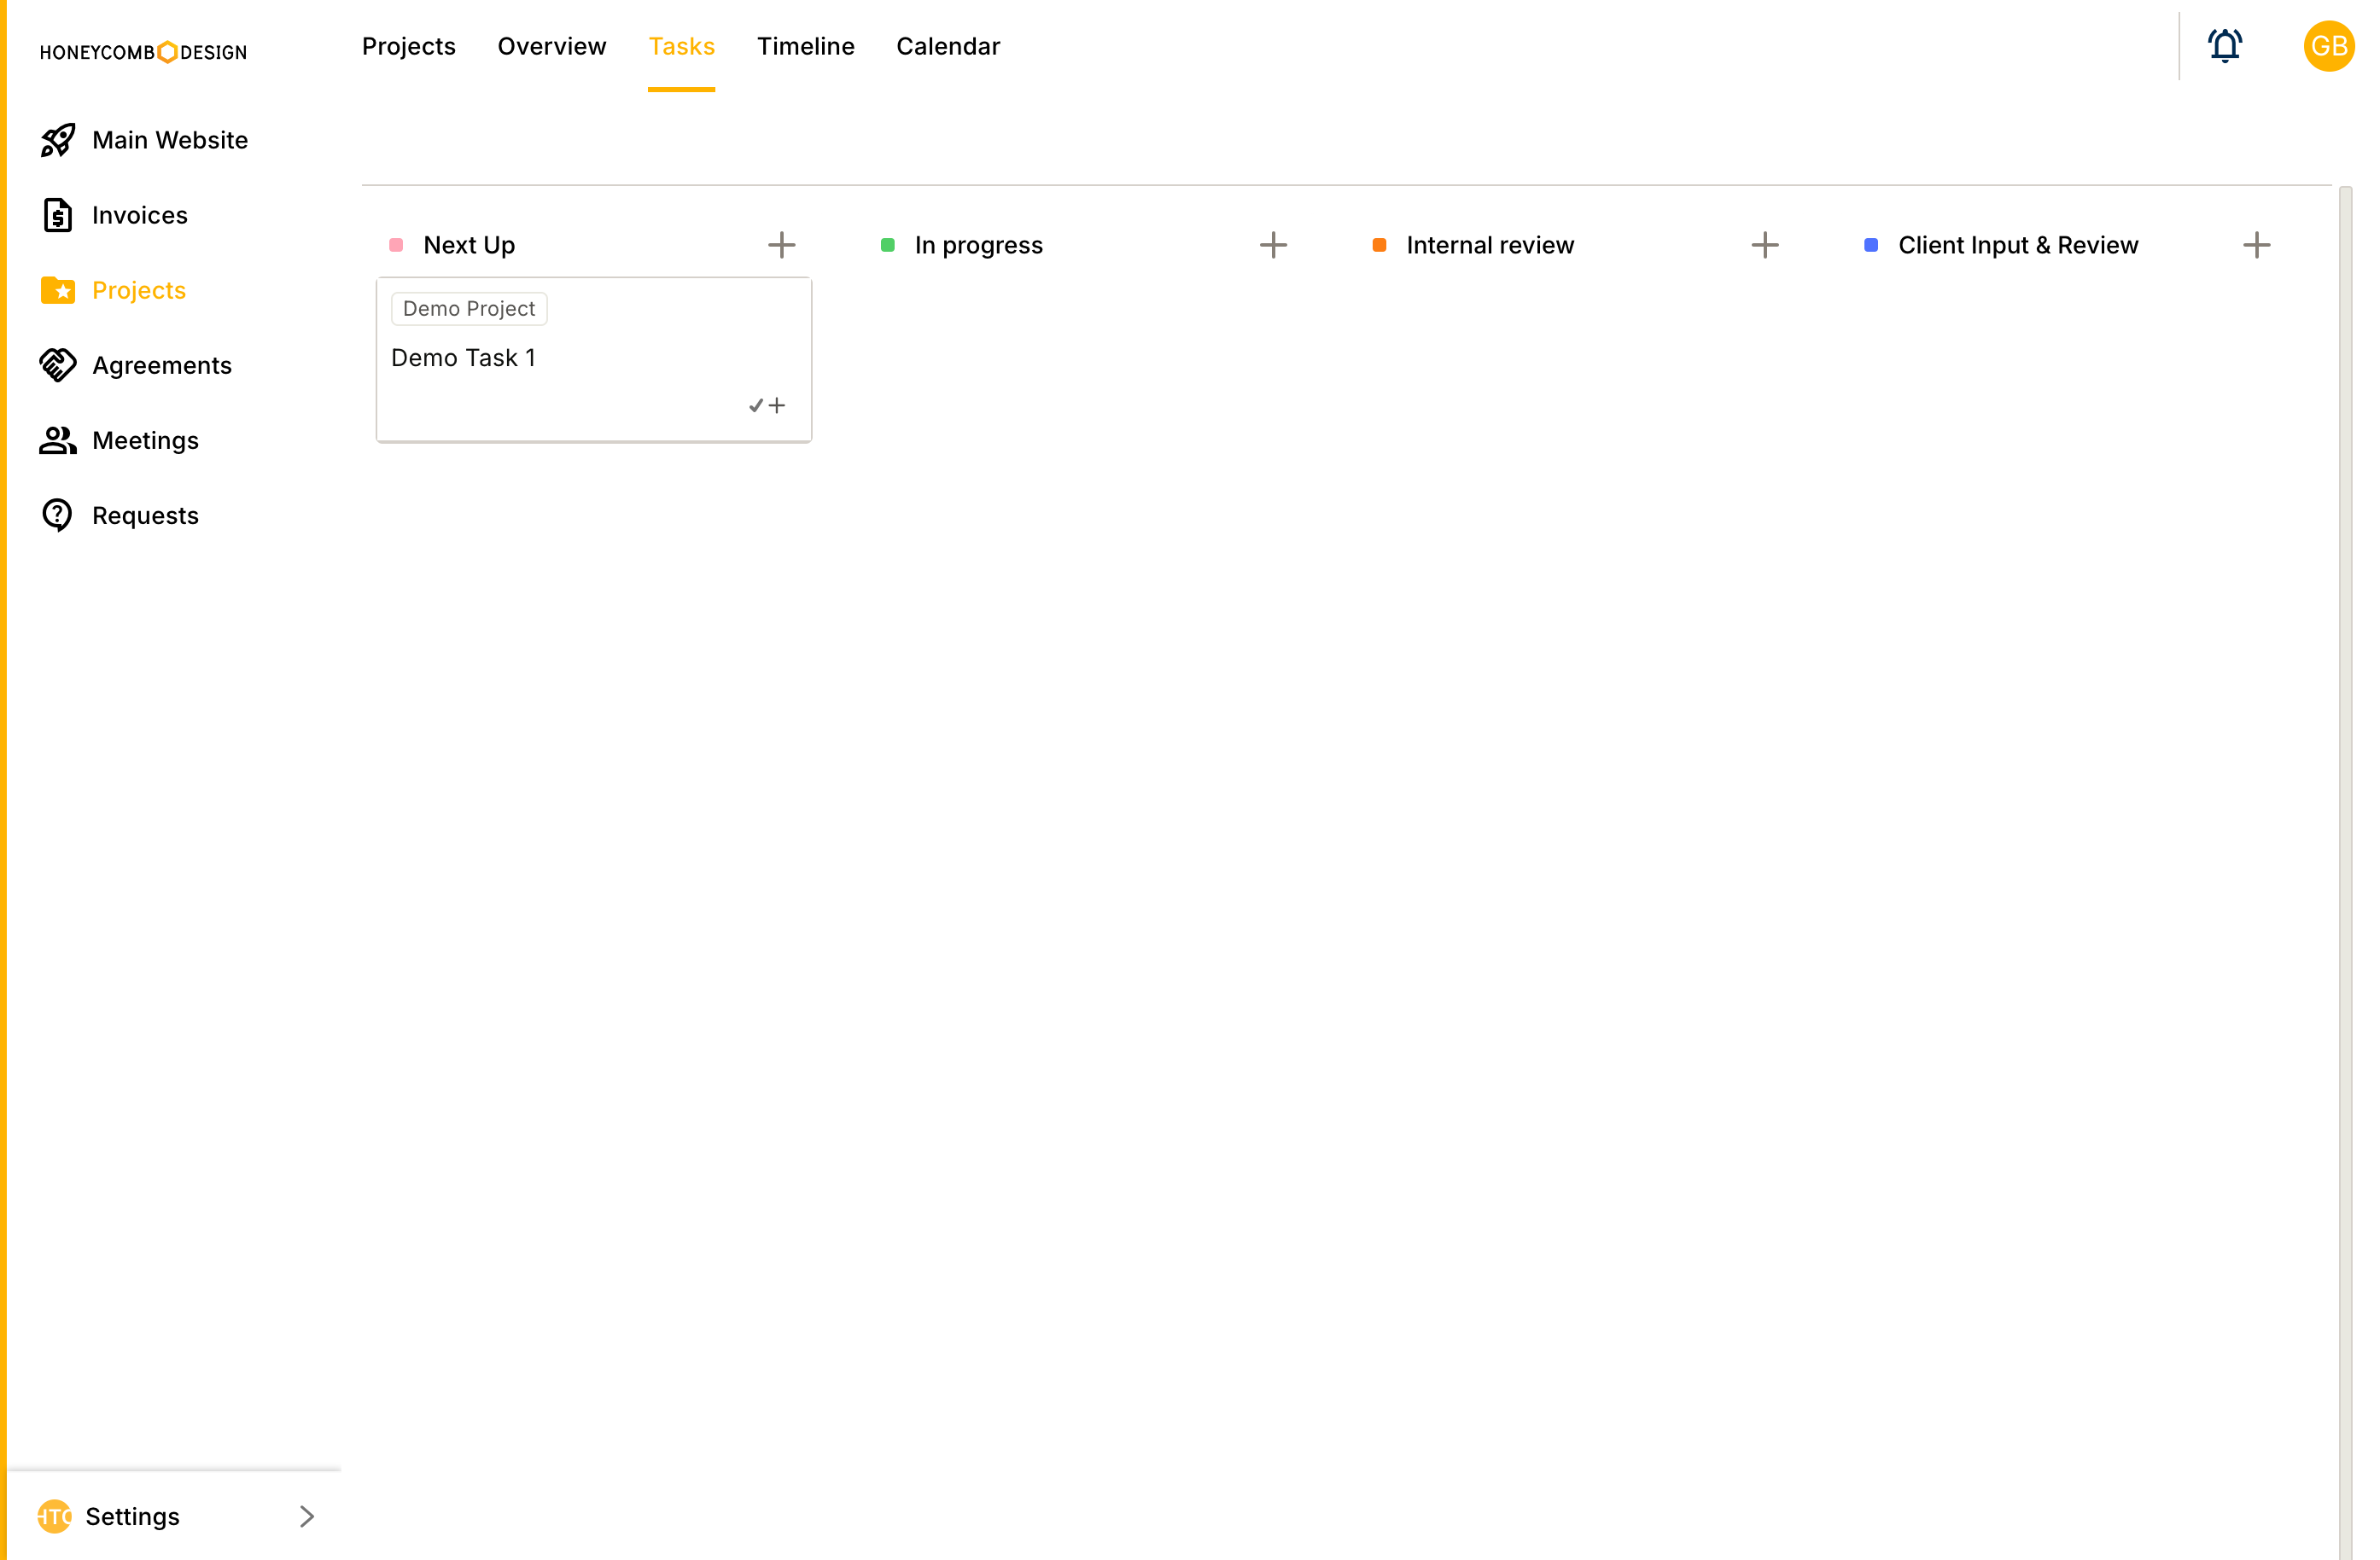Click the Requests question icon
Viewport: 2380px width, 1560px height.
[58, 515]
